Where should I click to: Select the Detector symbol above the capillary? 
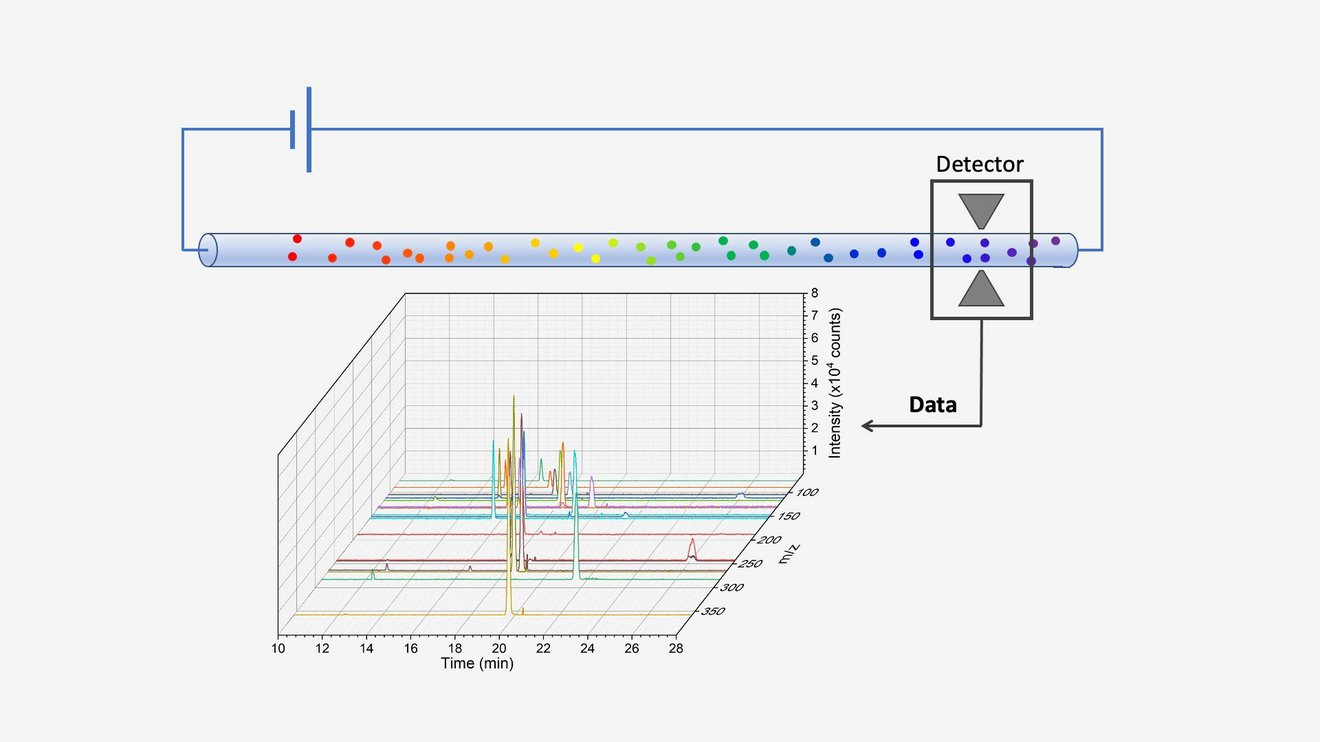(982, 250)
